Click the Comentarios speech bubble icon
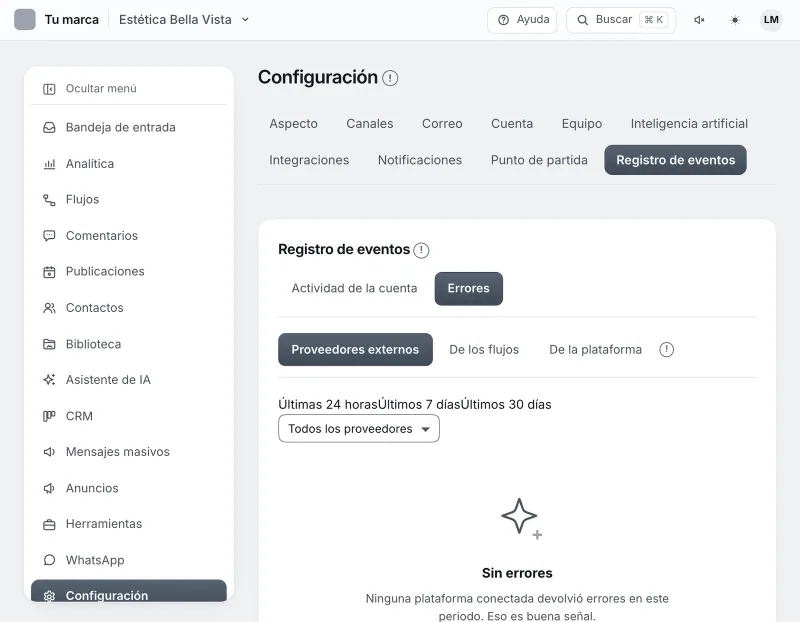Viewport: 800px width, 622px height. tap(49, 236)
